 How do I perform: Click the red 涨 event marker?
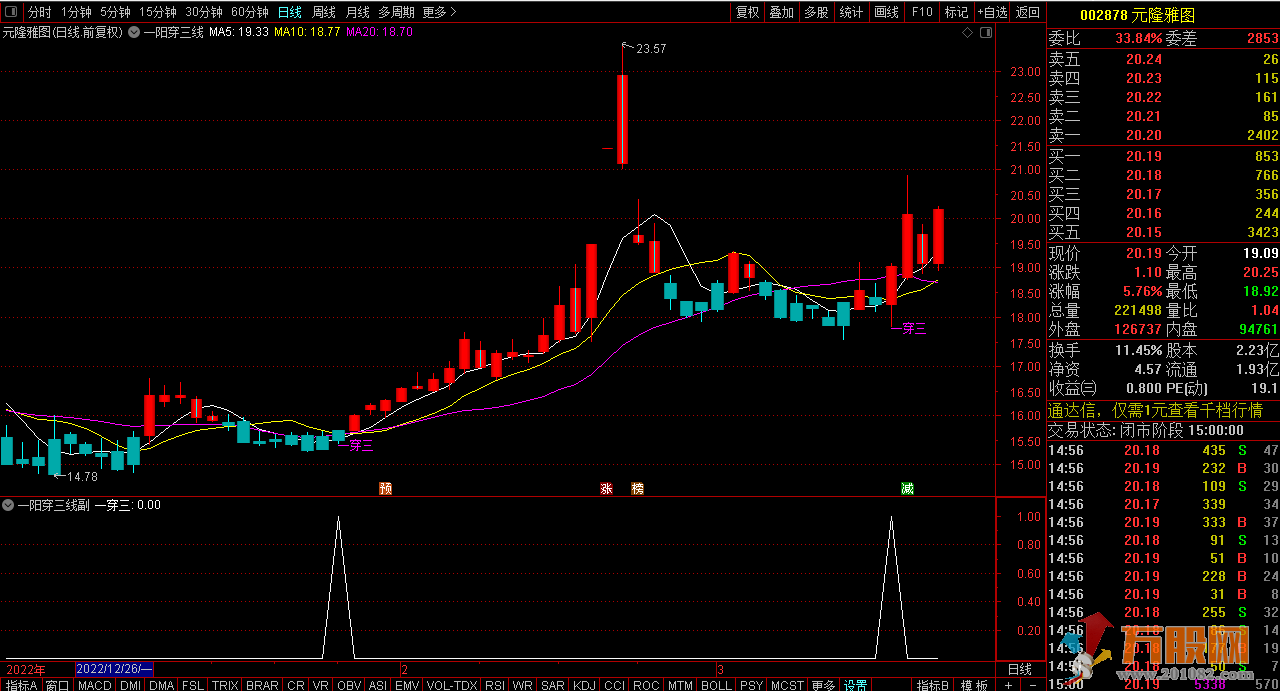(606, 488)
